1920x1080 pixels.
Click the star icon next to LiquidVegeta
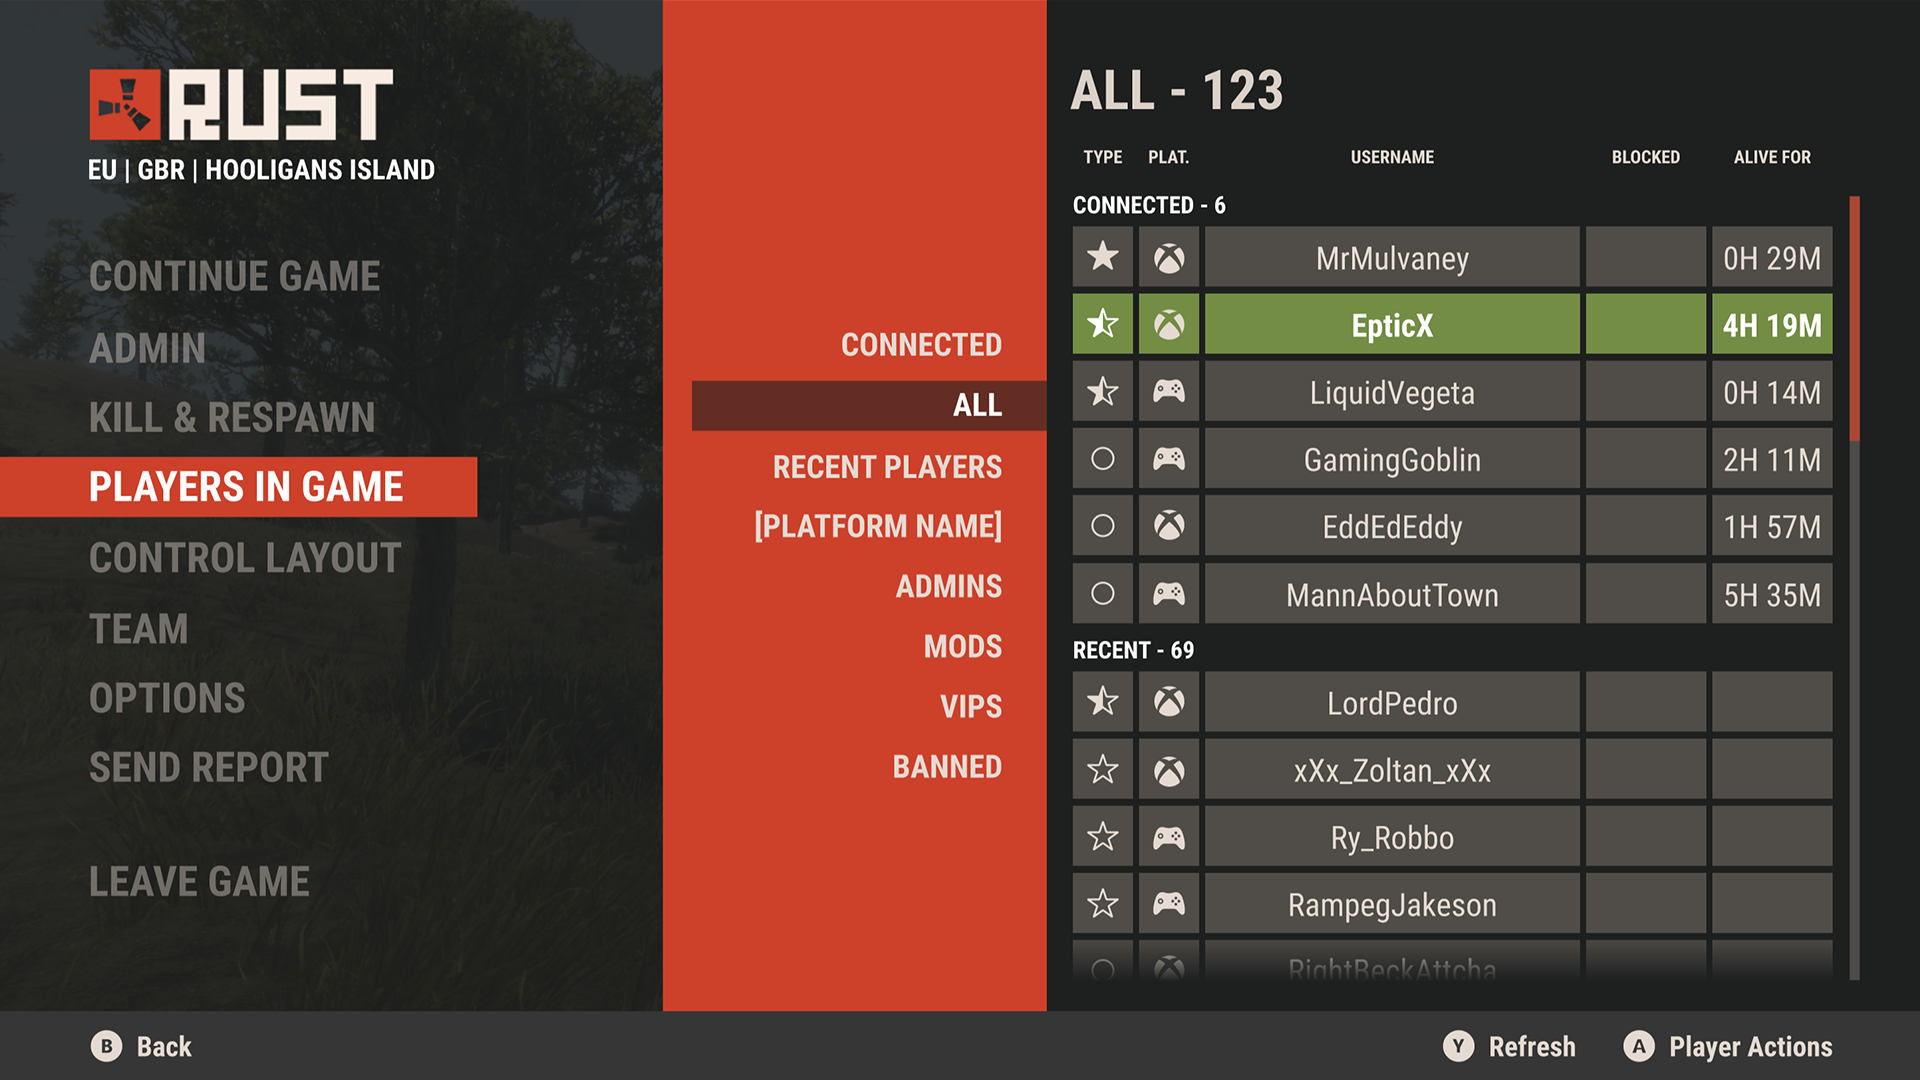(x=1105, y=392)
